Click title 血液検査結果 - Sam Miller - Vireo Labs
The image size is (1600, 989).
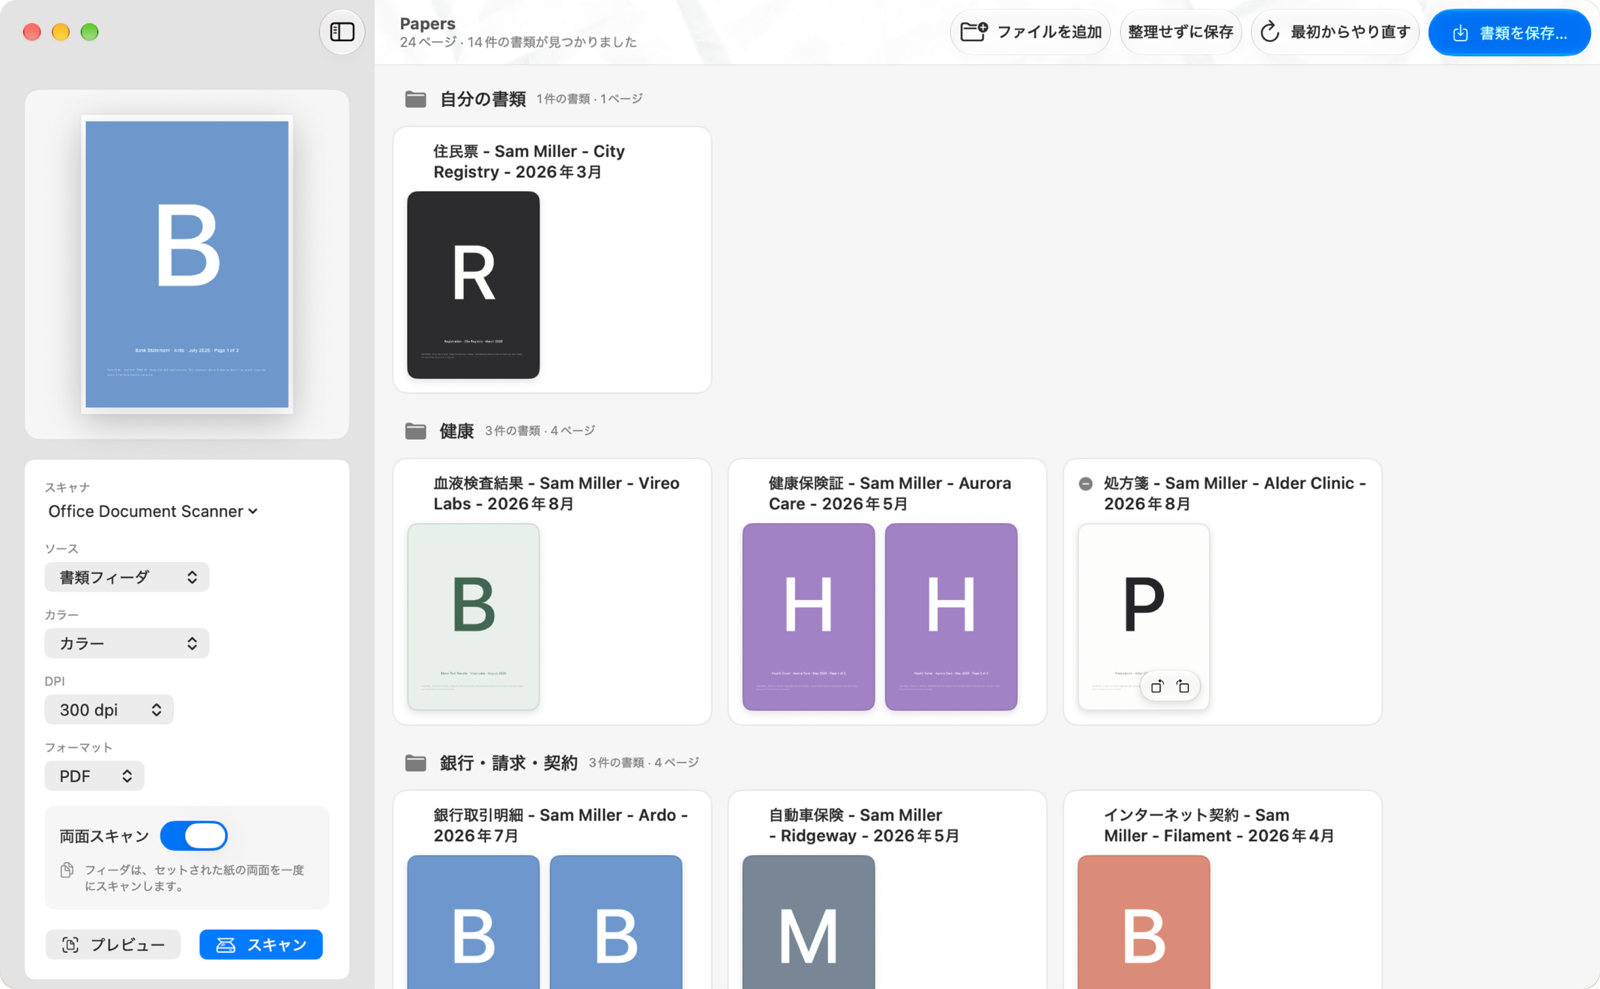(x=556, y=494)
